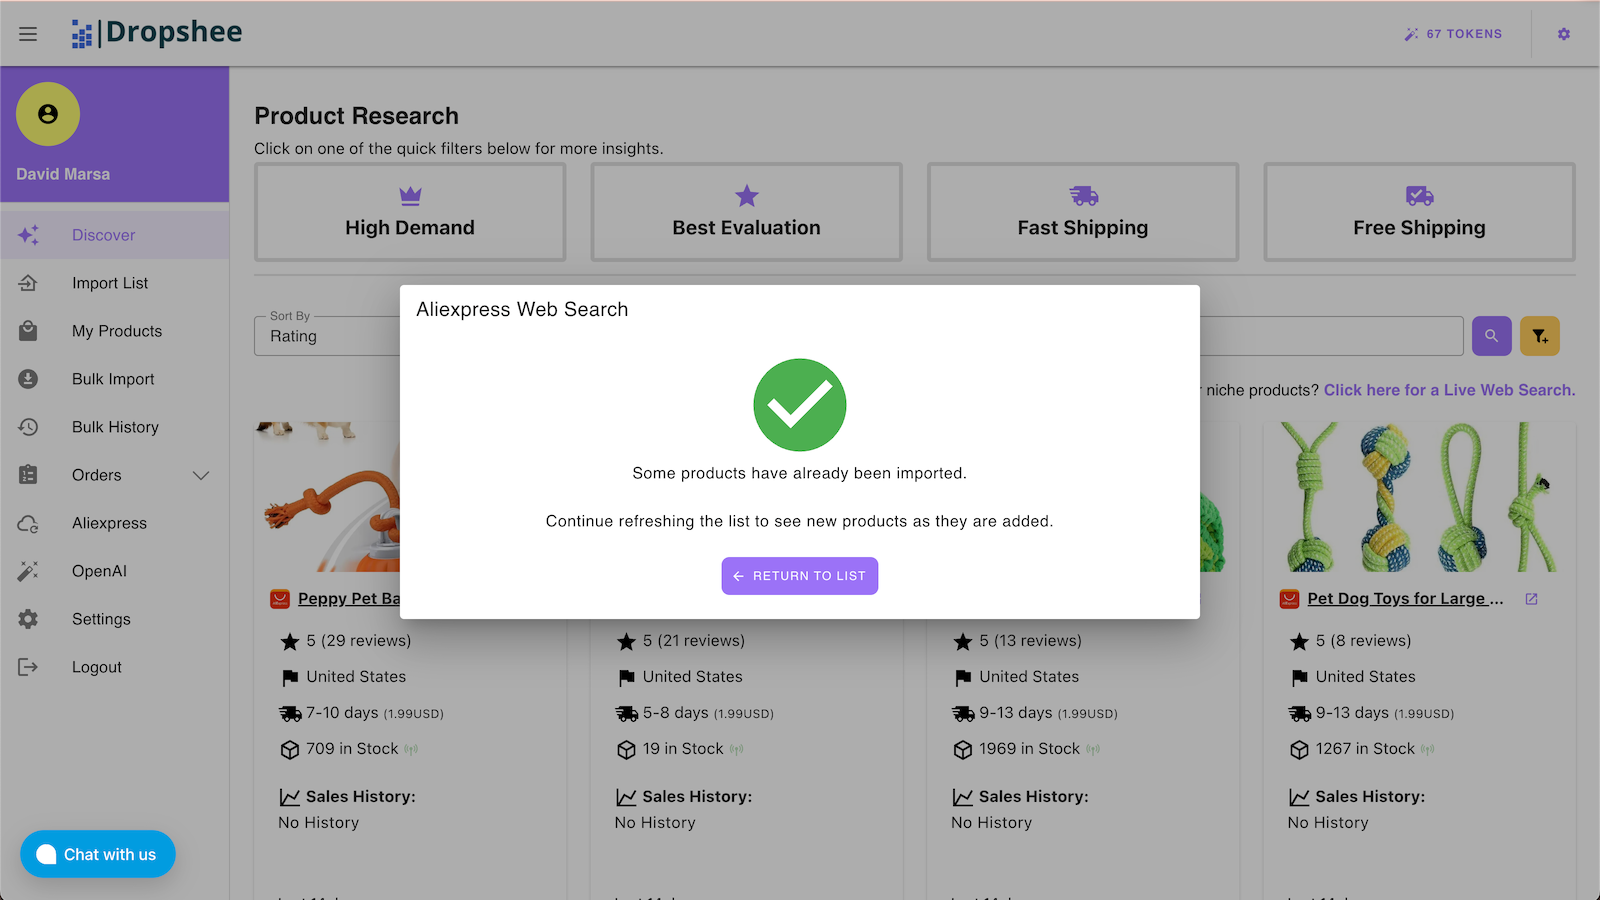Click the 5 (29 reviews) rating
This screenshot has width=1600, height=900.
(x=358, y=641)
